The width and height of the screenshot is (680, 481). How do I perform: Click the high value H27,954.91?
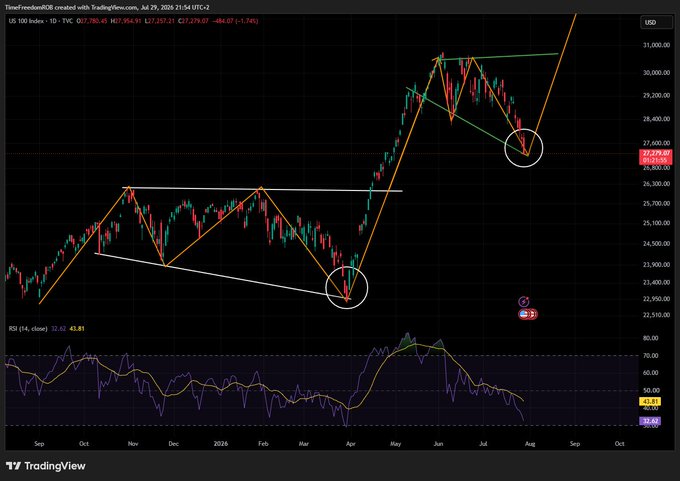126,21
